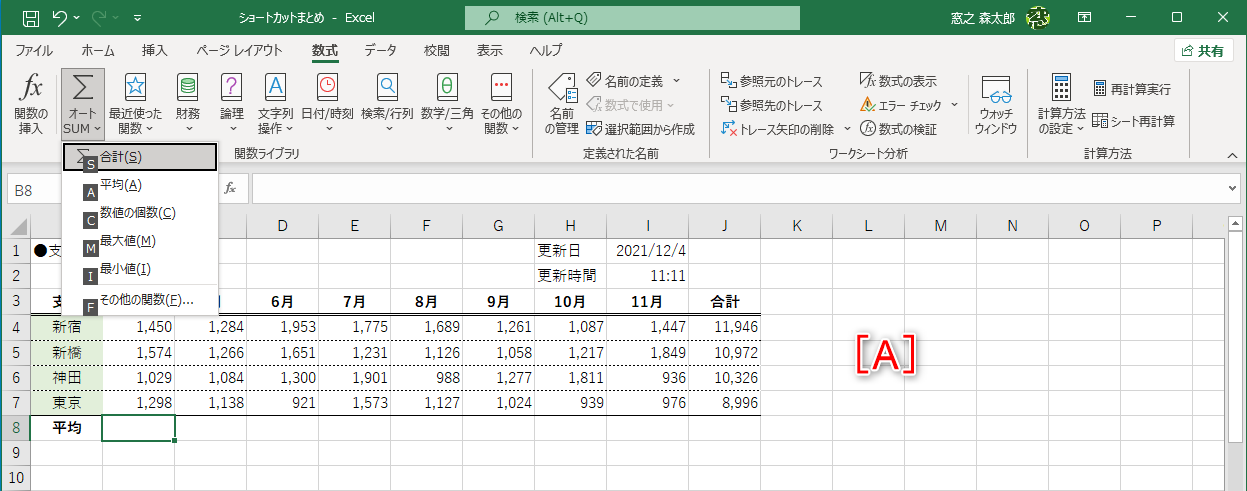This screenshot has width=1247, height=491.
Task: Choose 平均(A) from AutoSum menu
Action: click(139, 185)
